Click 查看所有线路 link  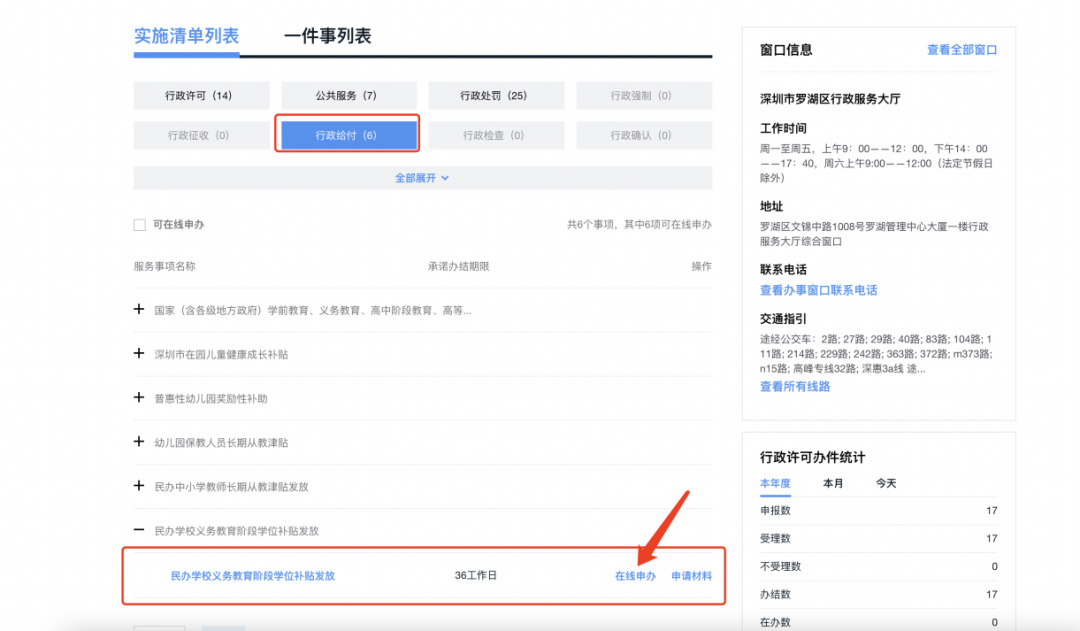pos(795,386)
